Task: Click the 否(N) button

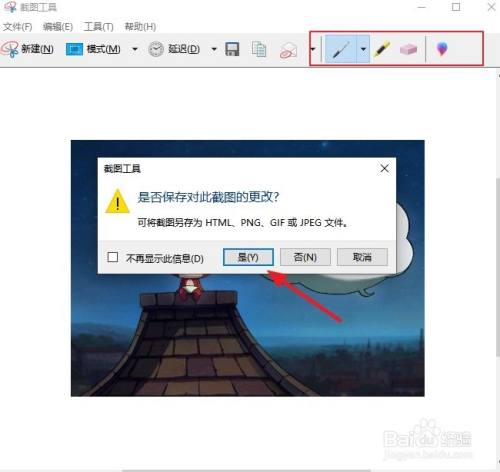Action: point(305,257)
